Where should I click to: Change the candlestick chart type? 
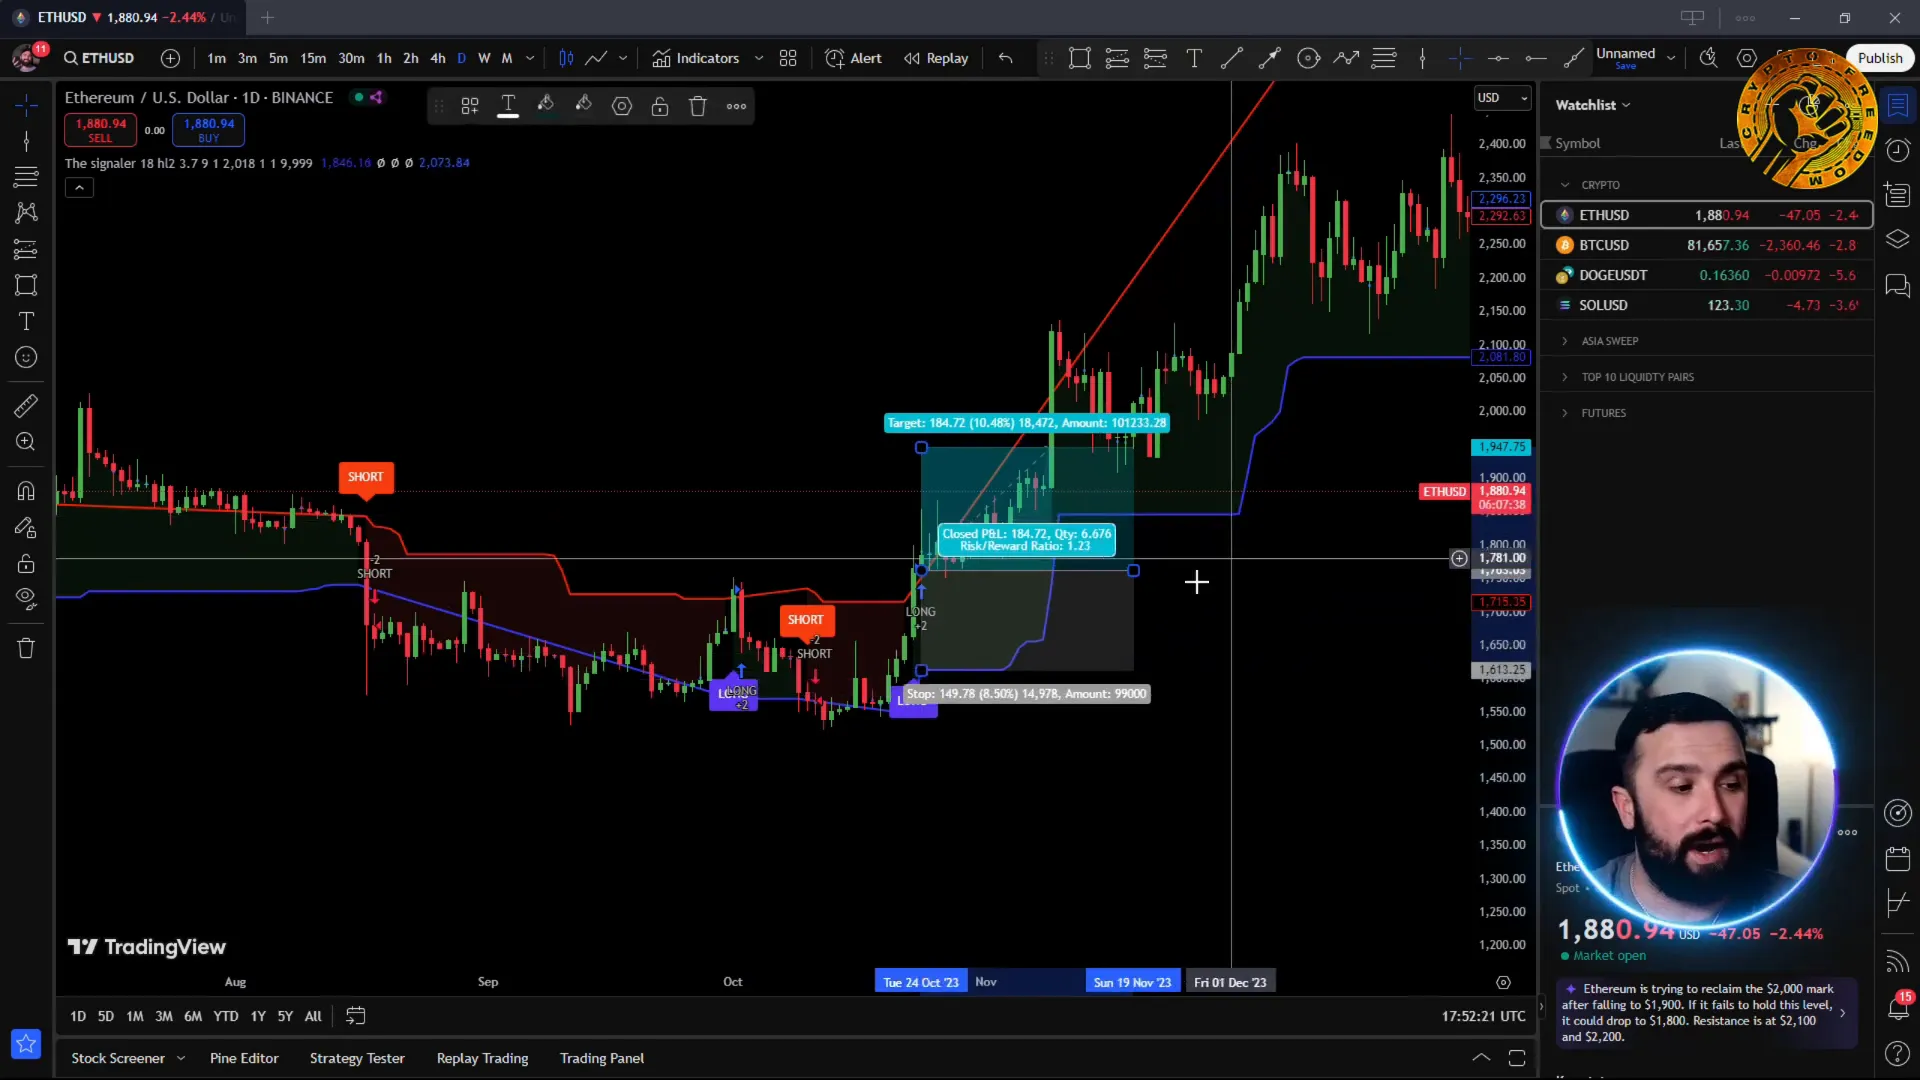566,58
